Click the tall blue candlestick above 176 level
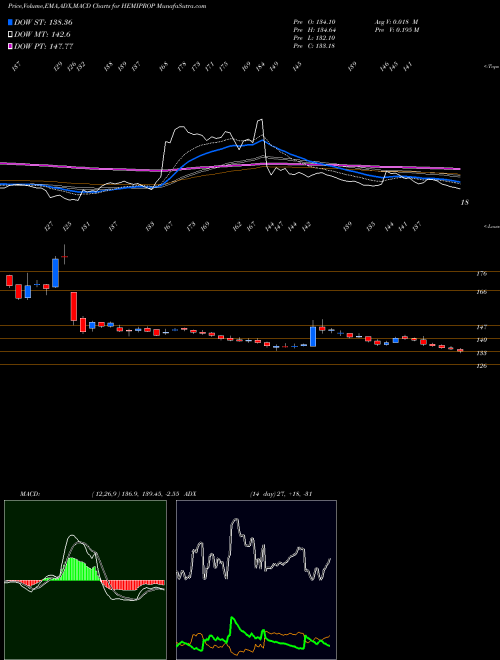 (x=55, y=273)
